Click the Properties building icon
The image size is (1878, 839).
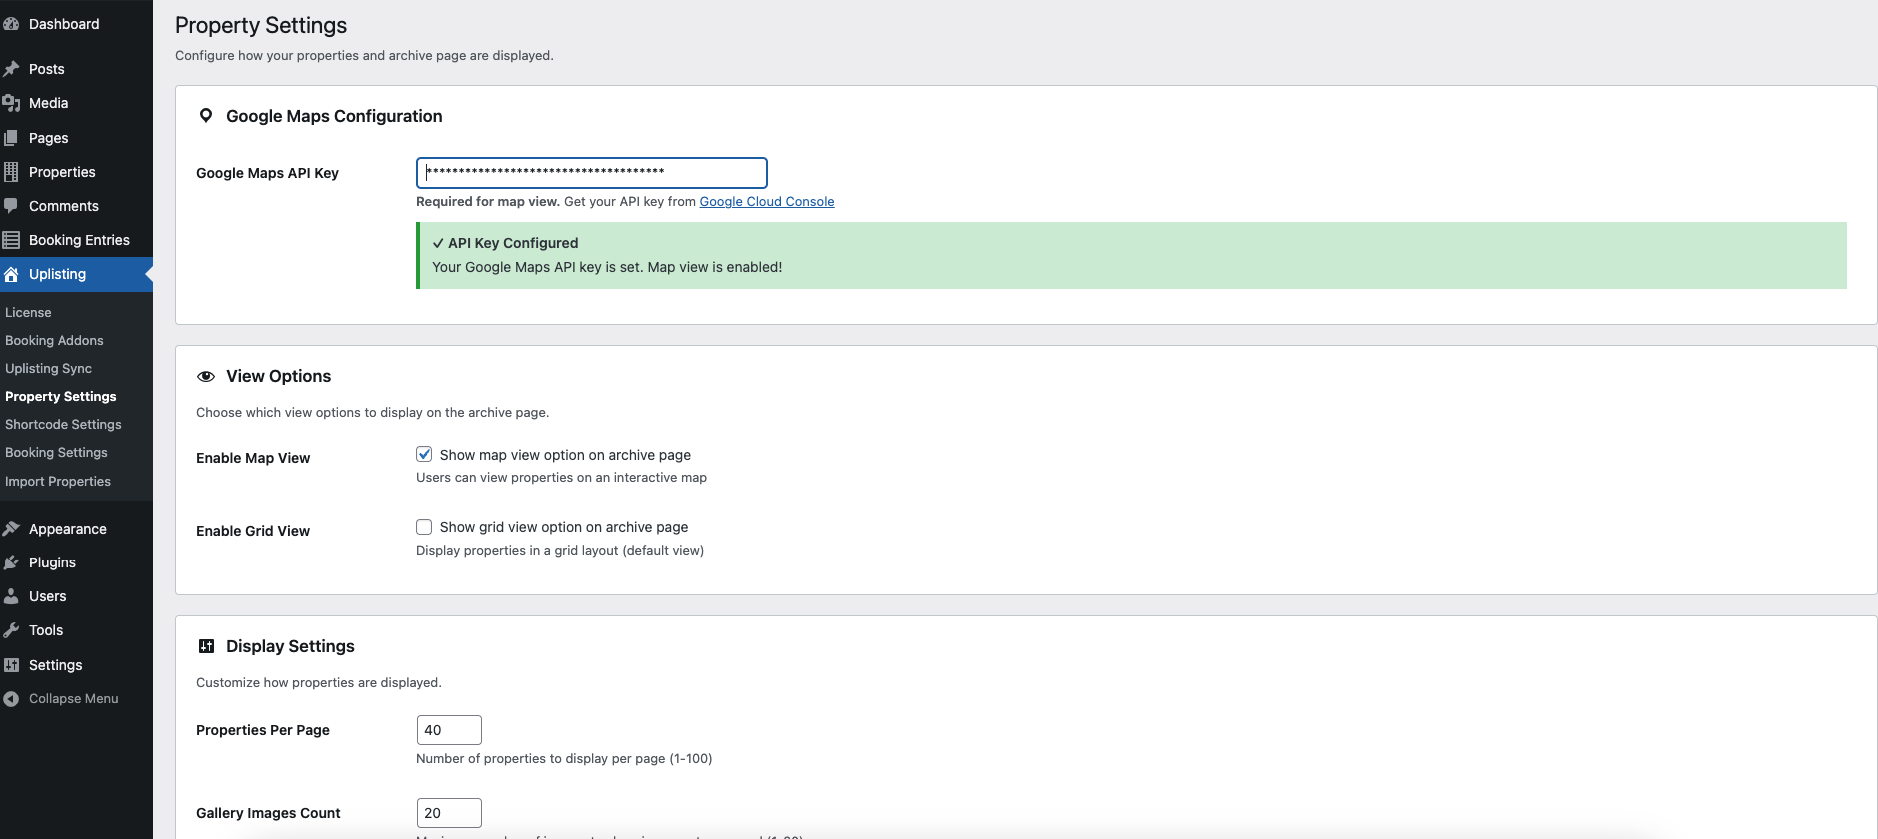coord(11,172)
